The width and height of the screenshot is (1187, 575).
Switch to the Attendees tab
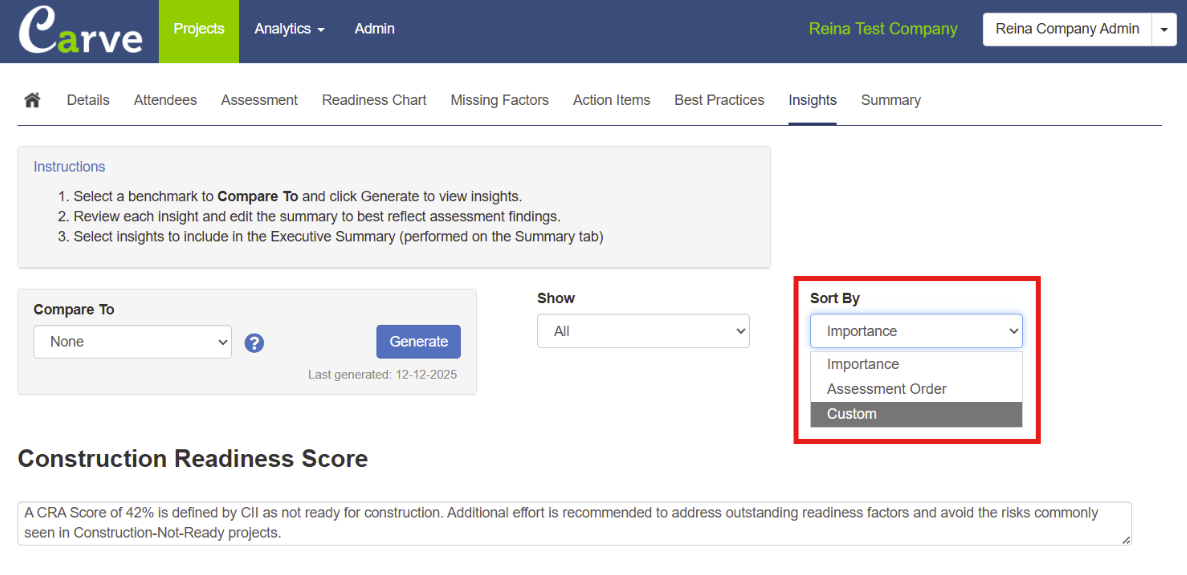tap(165, 100)
